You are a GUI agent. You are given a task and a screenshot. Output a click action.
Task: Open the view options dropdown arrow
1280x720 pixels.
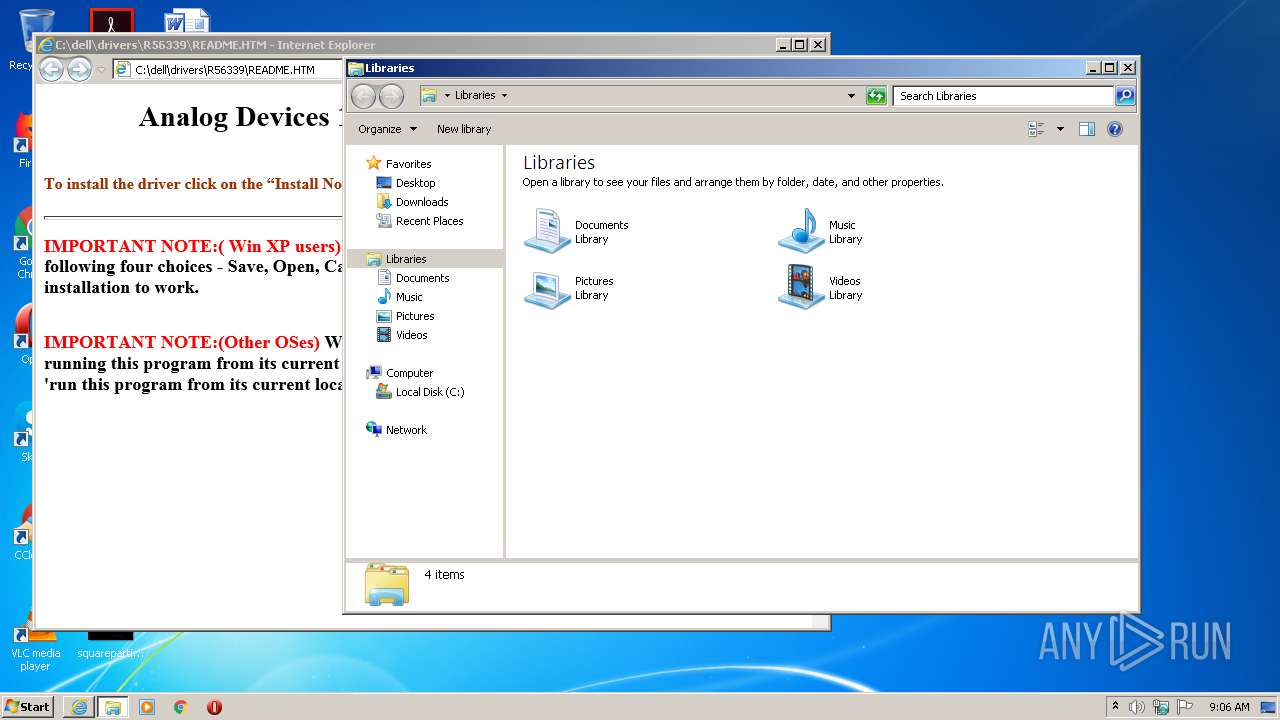[1060, 129]
